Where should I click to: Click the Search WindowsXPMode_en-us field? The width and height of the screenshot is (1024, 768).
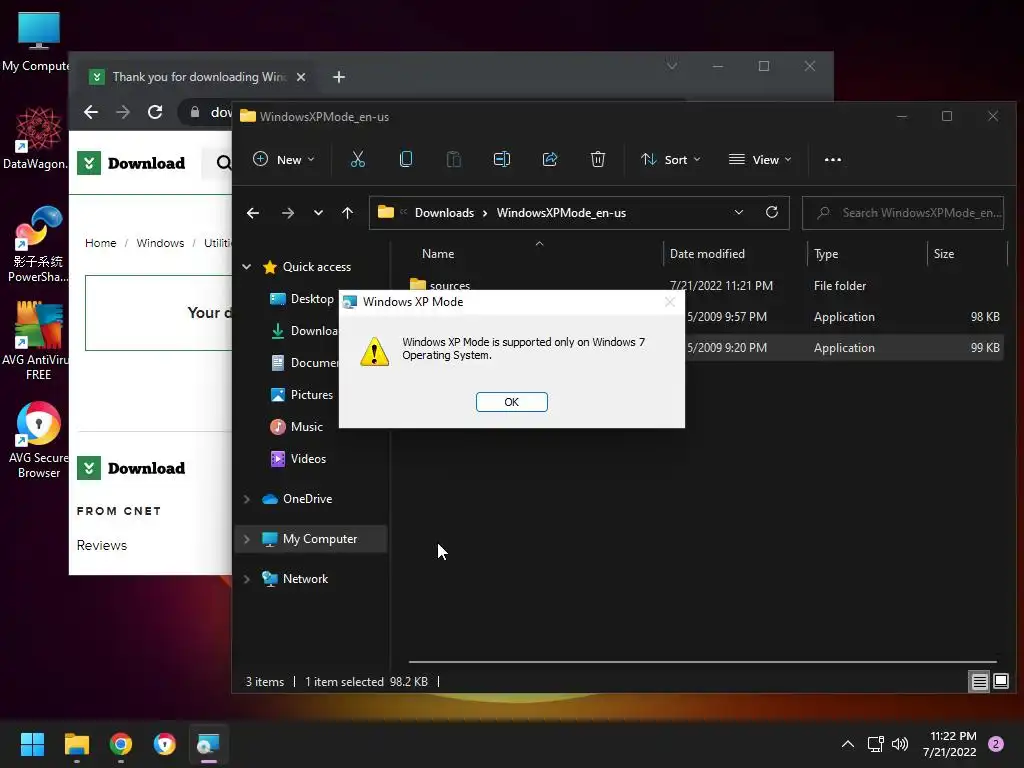click(x=903, y=213)
